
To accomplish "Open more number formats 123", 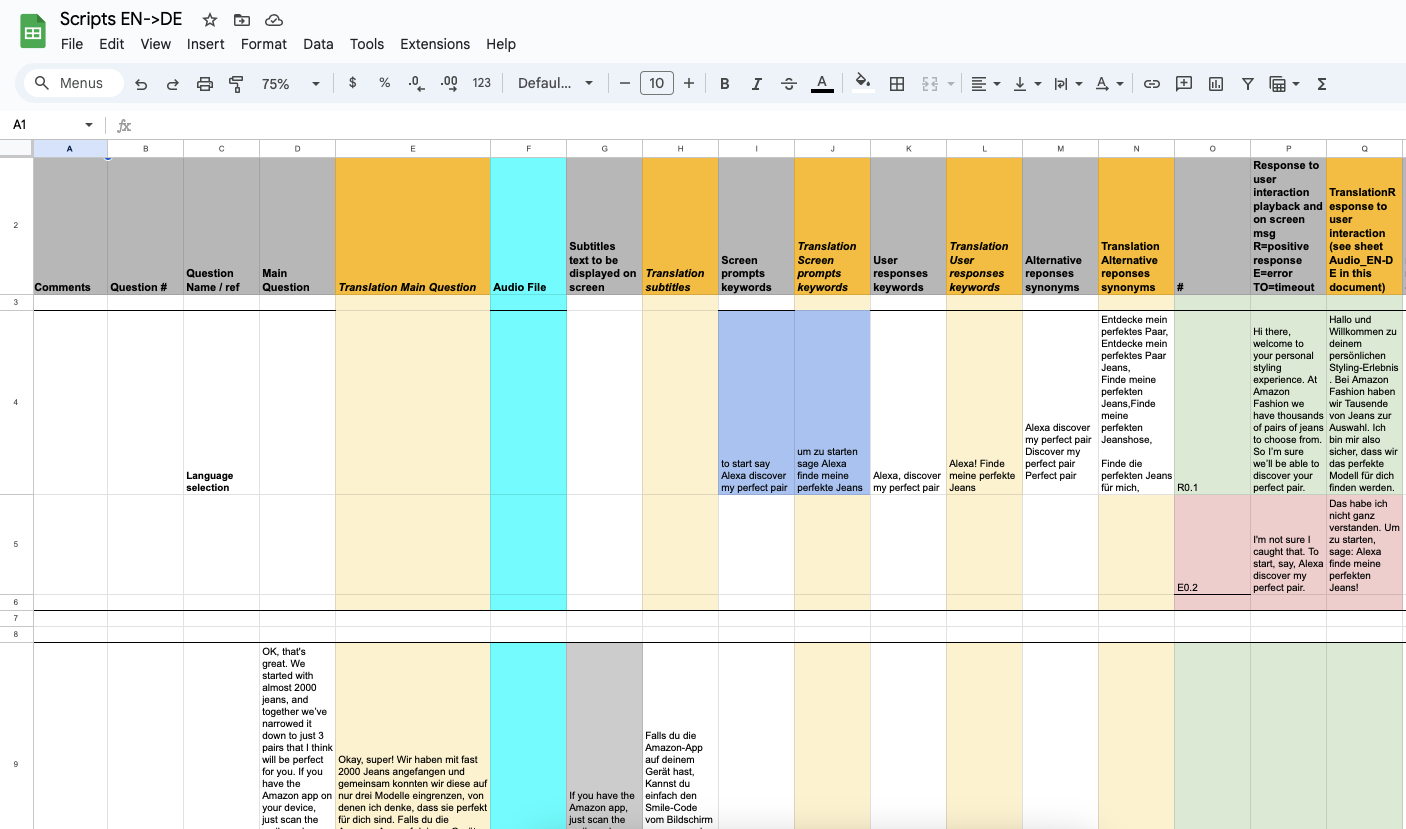I will [x=482, y=83].
